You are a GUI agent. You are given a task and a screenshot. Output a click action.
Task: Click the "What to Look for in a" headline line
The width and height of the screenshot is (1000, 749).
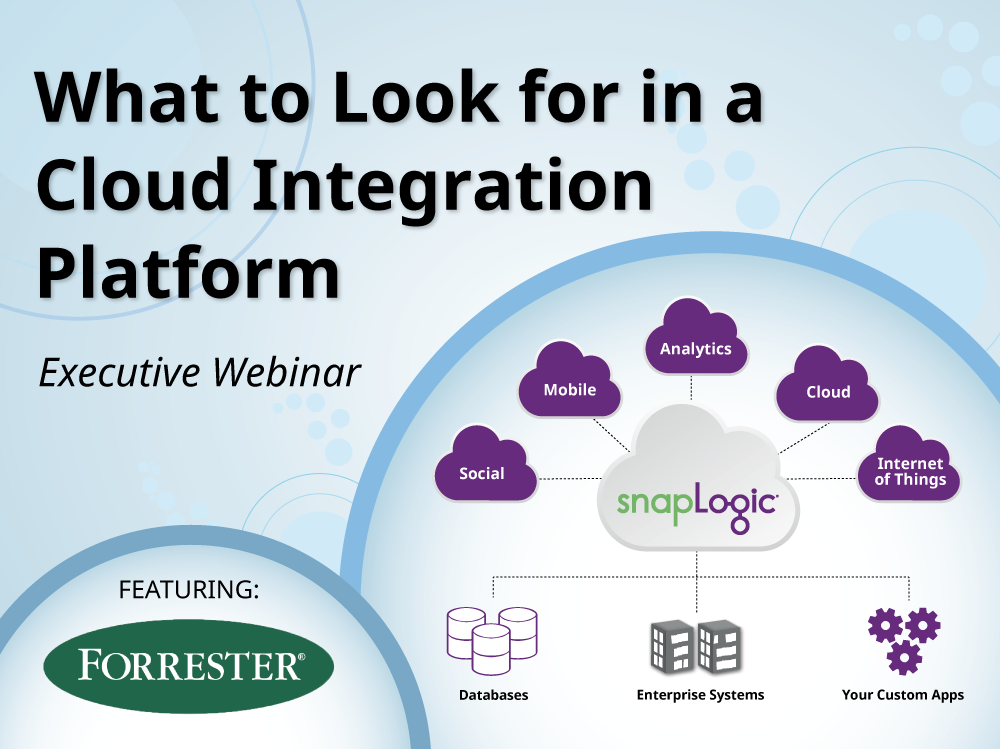400,97
